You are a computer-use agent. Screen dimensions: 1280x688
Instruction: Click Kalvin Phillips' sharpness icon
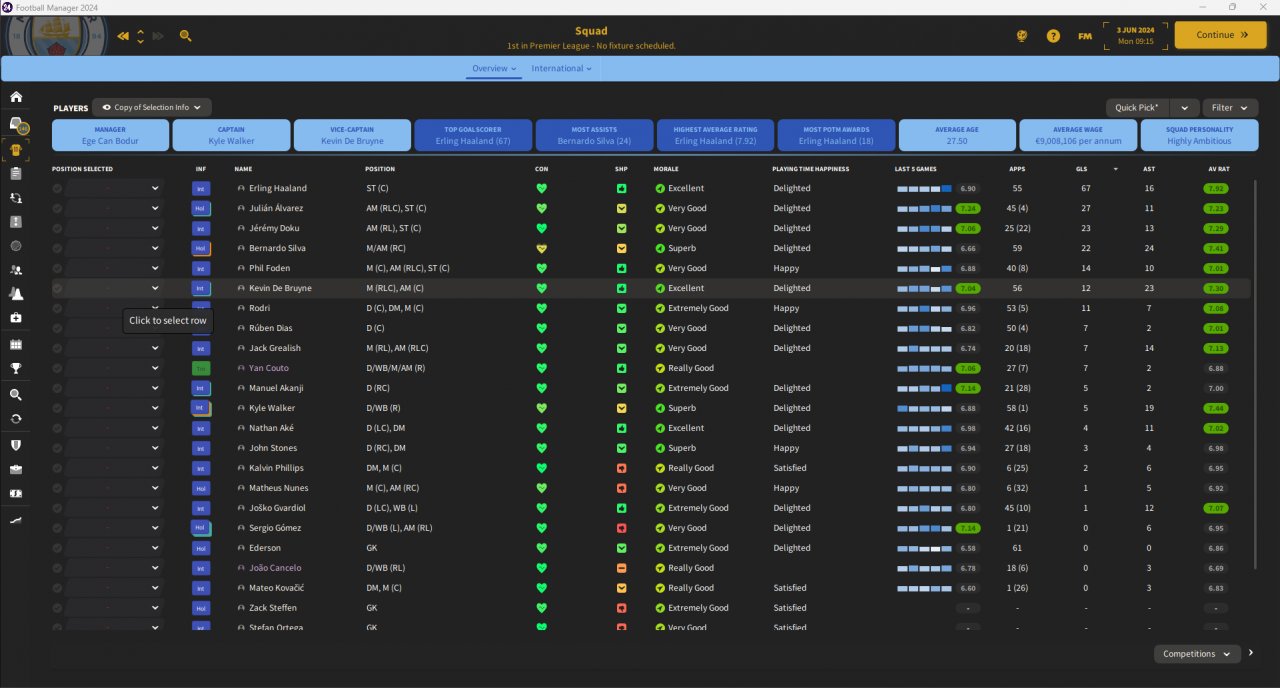[x=621, y=468]
